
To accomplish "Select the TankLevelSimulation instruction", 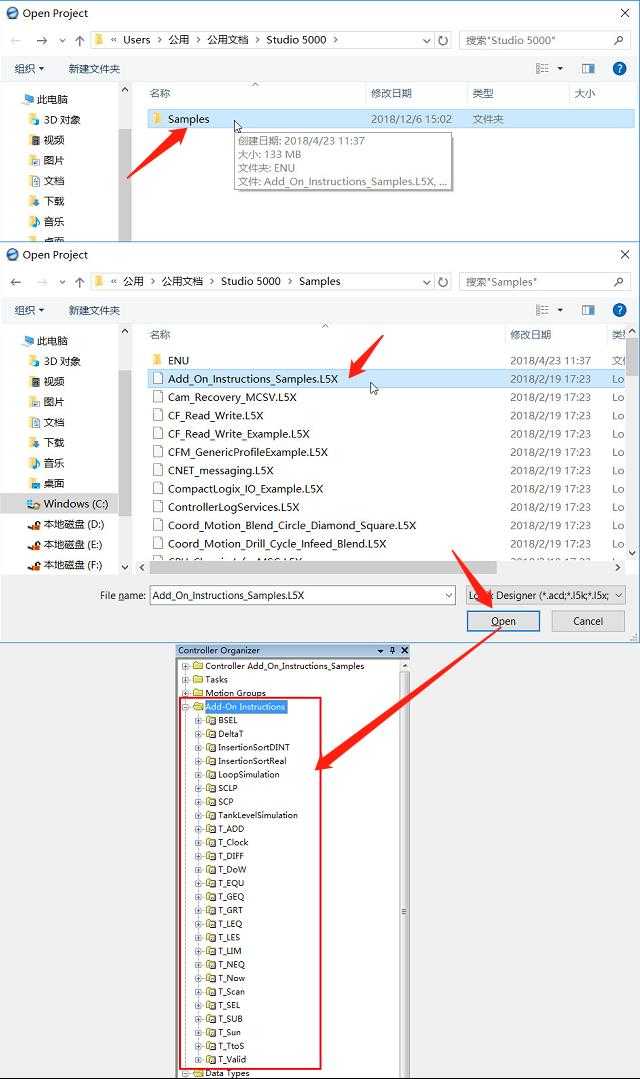I will [257, 815].
